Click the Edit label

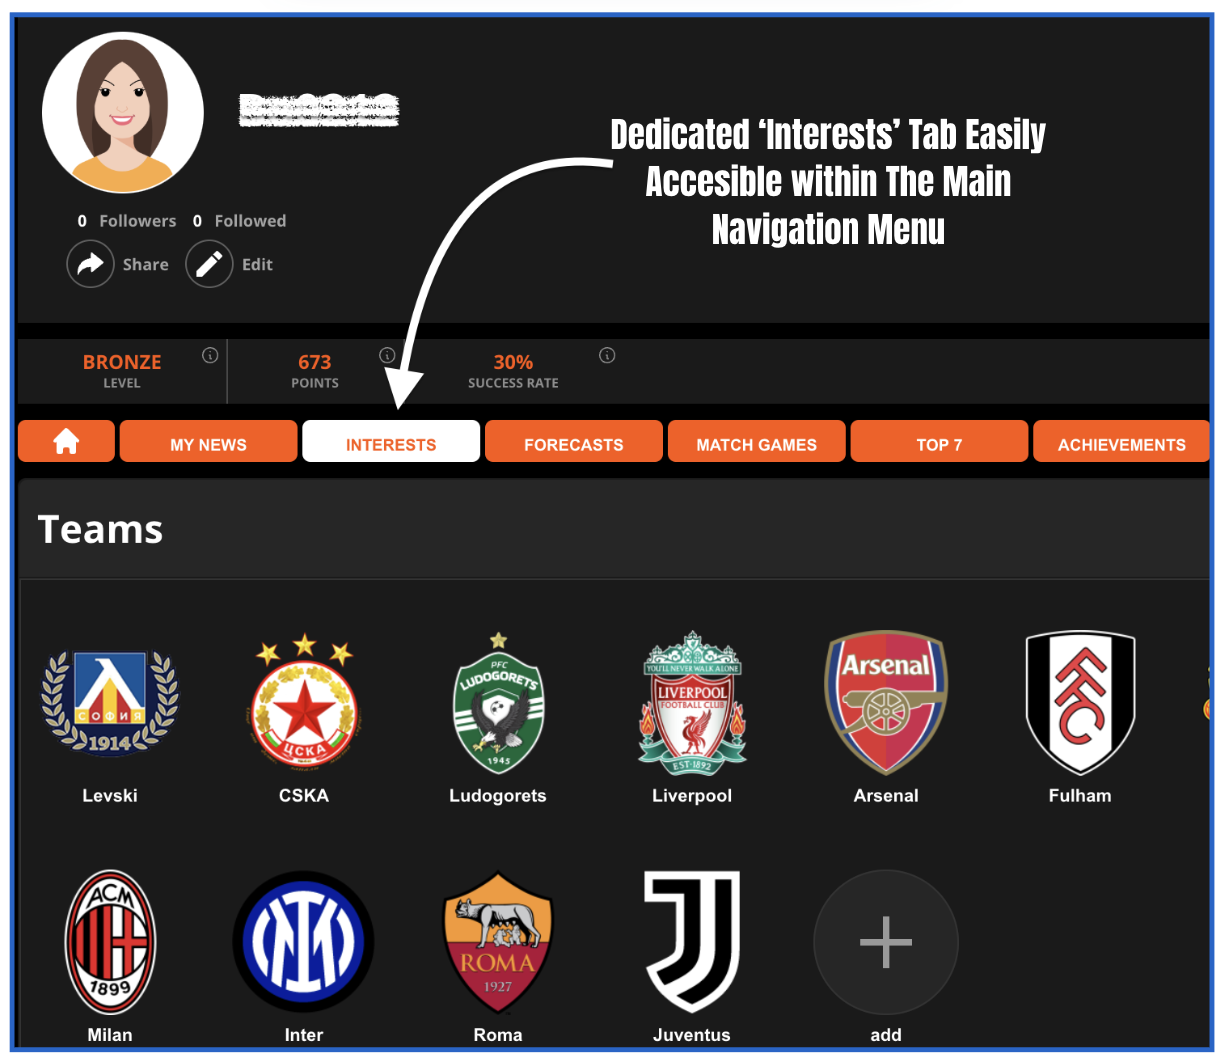point(257,265)
